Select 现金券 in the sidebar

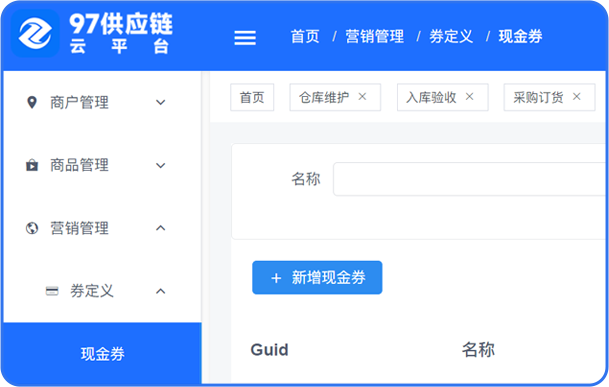[103, 354]
